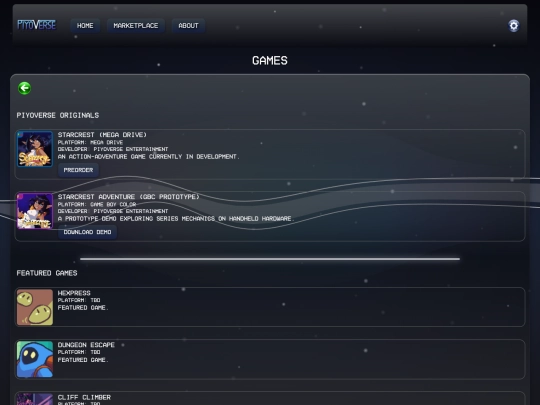Screen dimensions: 540x405
Task: Click the developer line under Starcrest Adventure
Action: (113, 211)
